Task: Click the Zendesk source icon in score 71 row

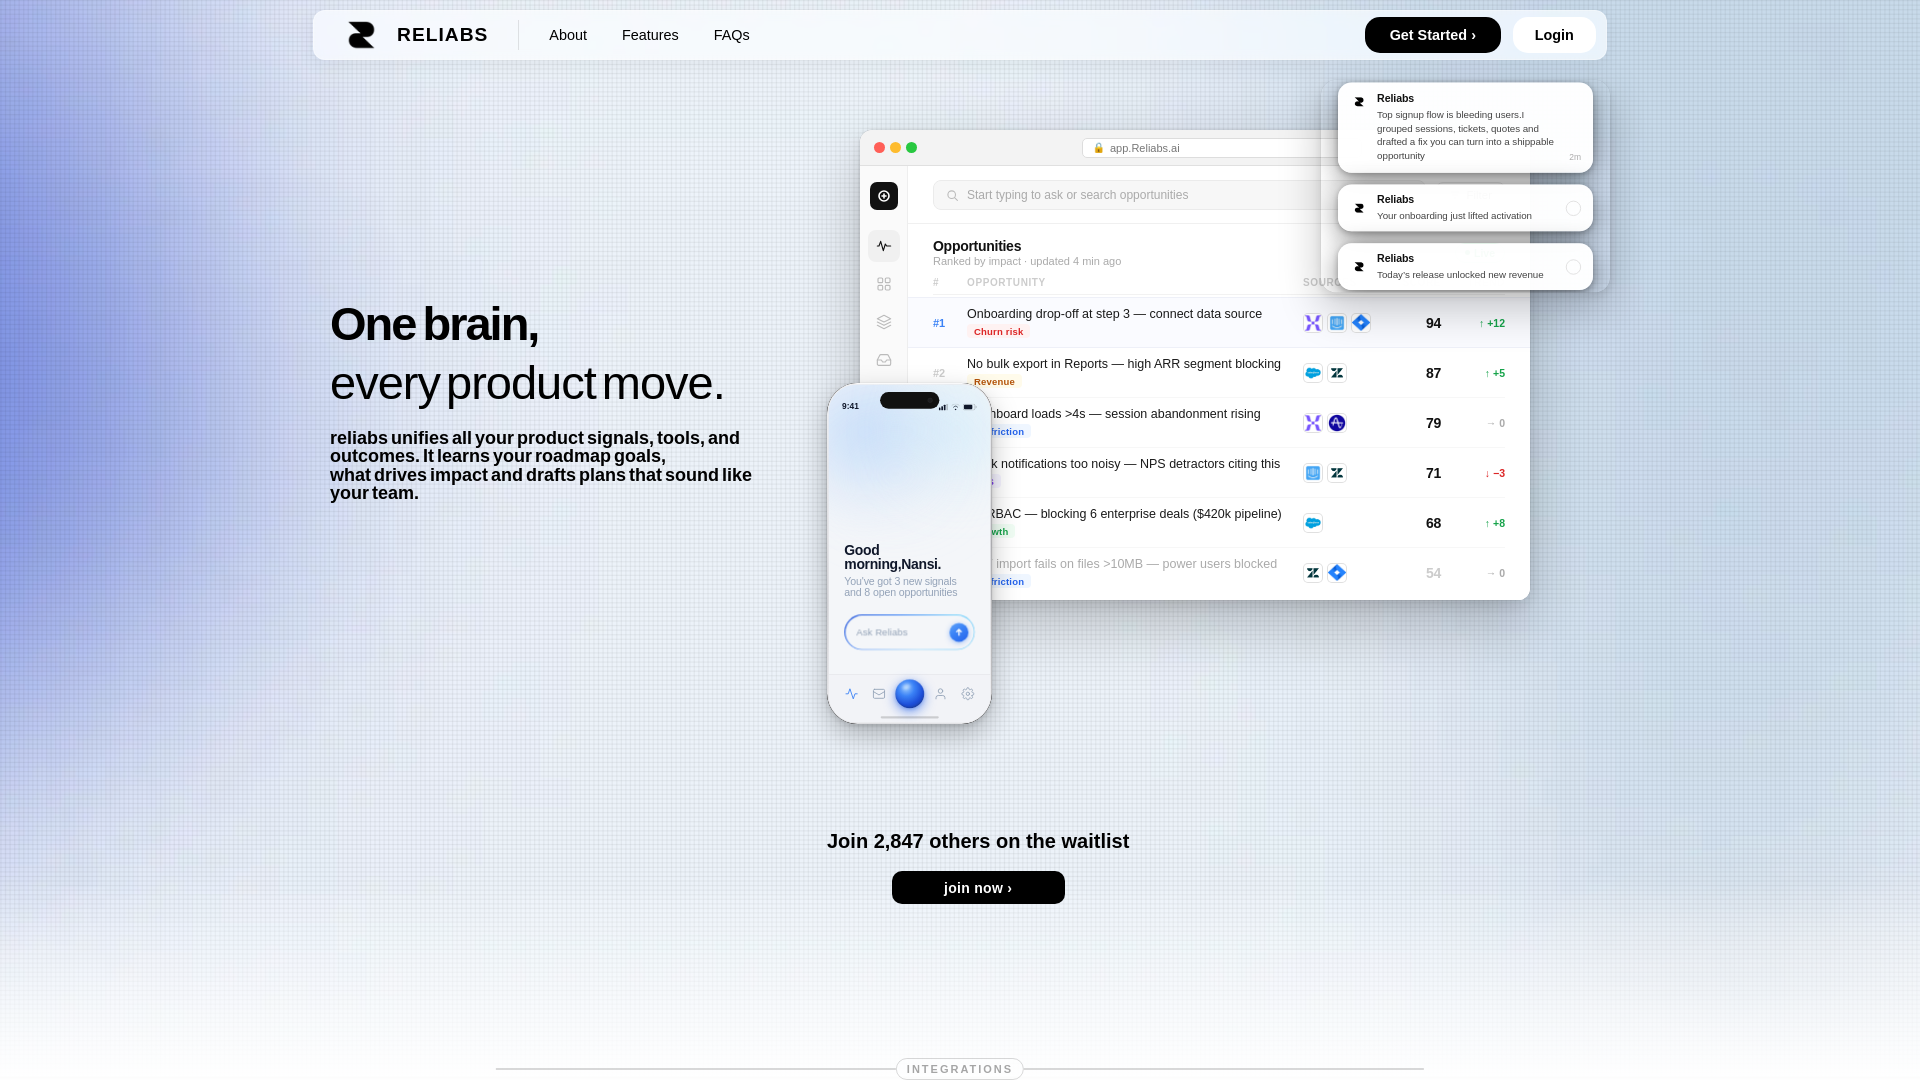Action: tap(1337, 473)
